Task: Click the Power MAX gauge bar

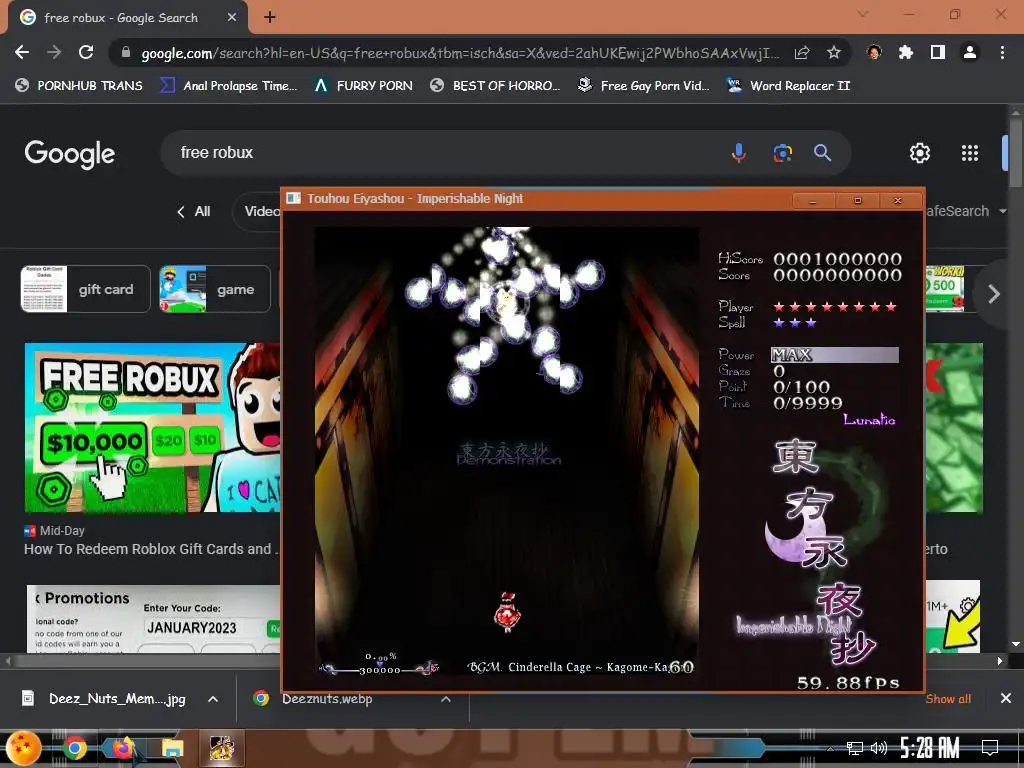Action: pyautogui.click(x=835, y=355)
